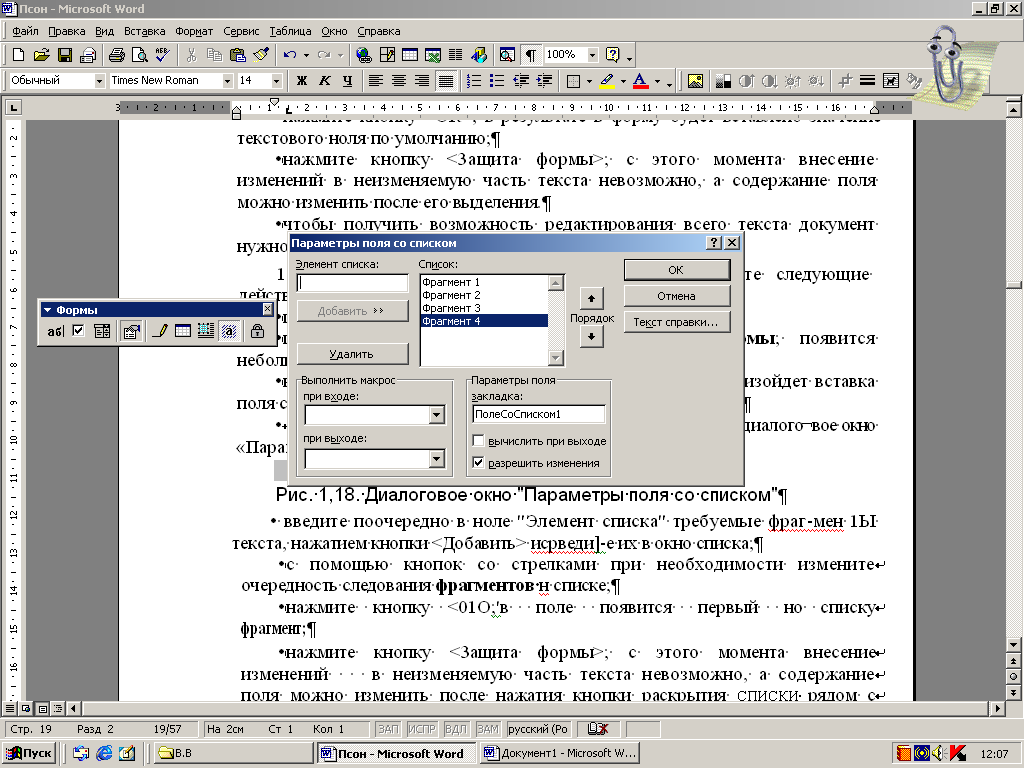
Task: Apply numbered list formatting
Action: [473, 81]
